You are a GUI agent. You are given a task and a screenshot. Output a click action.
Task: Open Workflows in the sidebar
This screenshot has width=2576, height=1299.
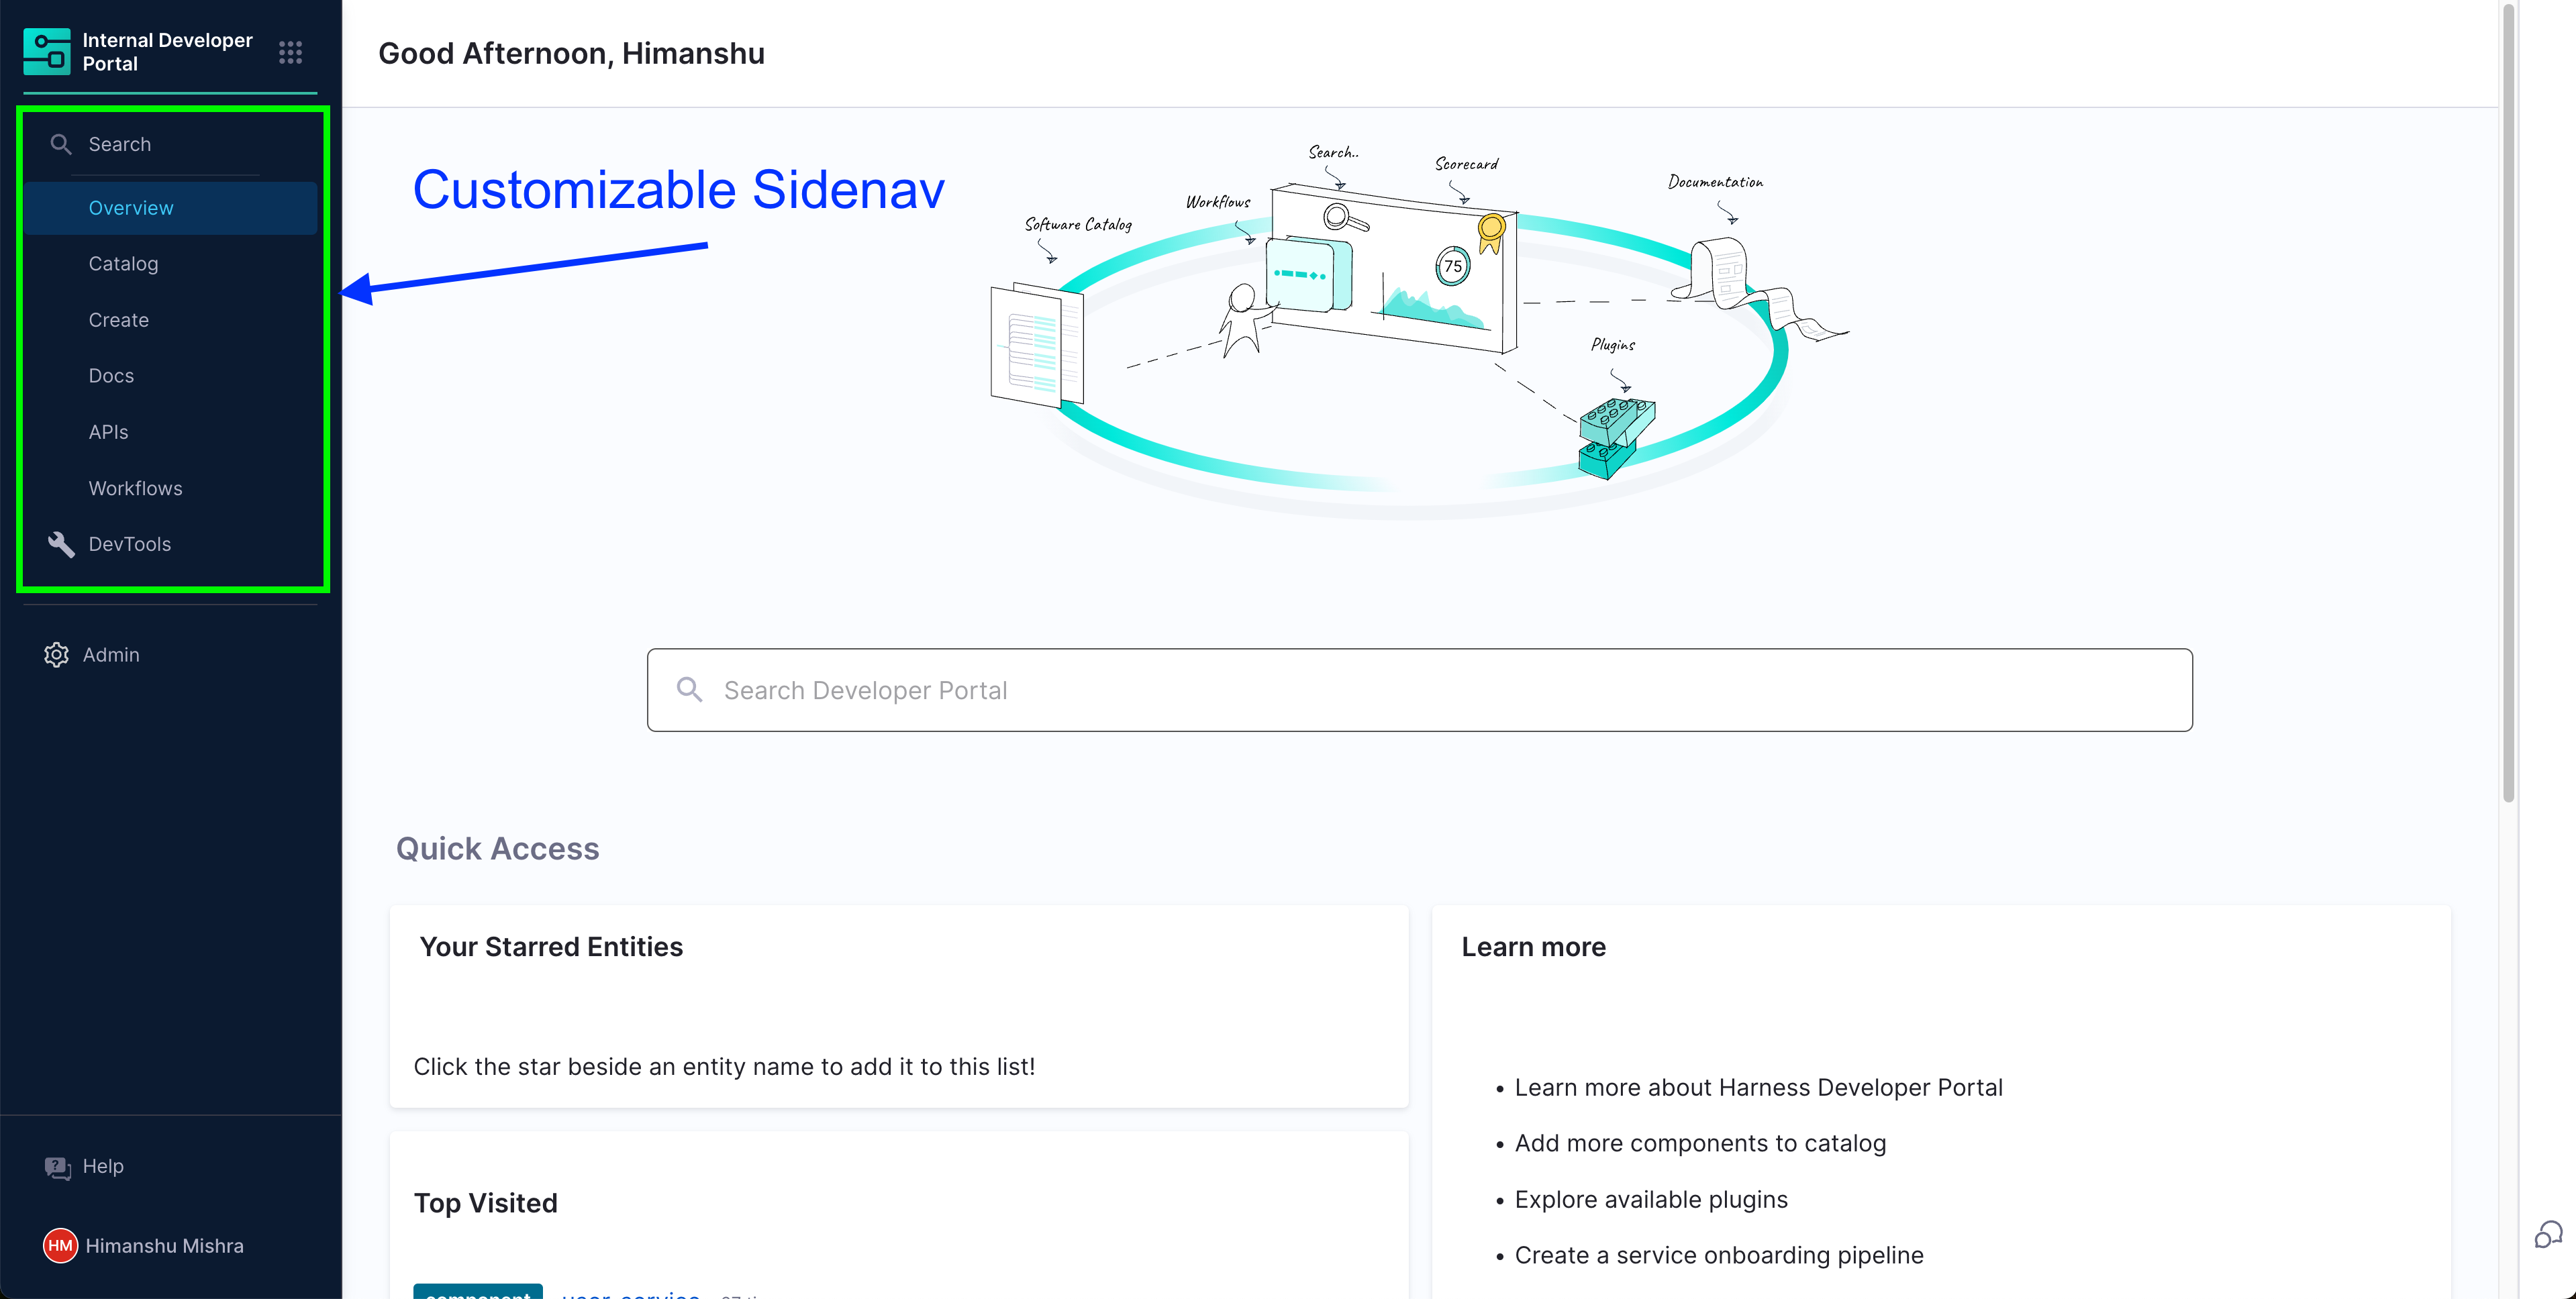(x=135, y=488)
